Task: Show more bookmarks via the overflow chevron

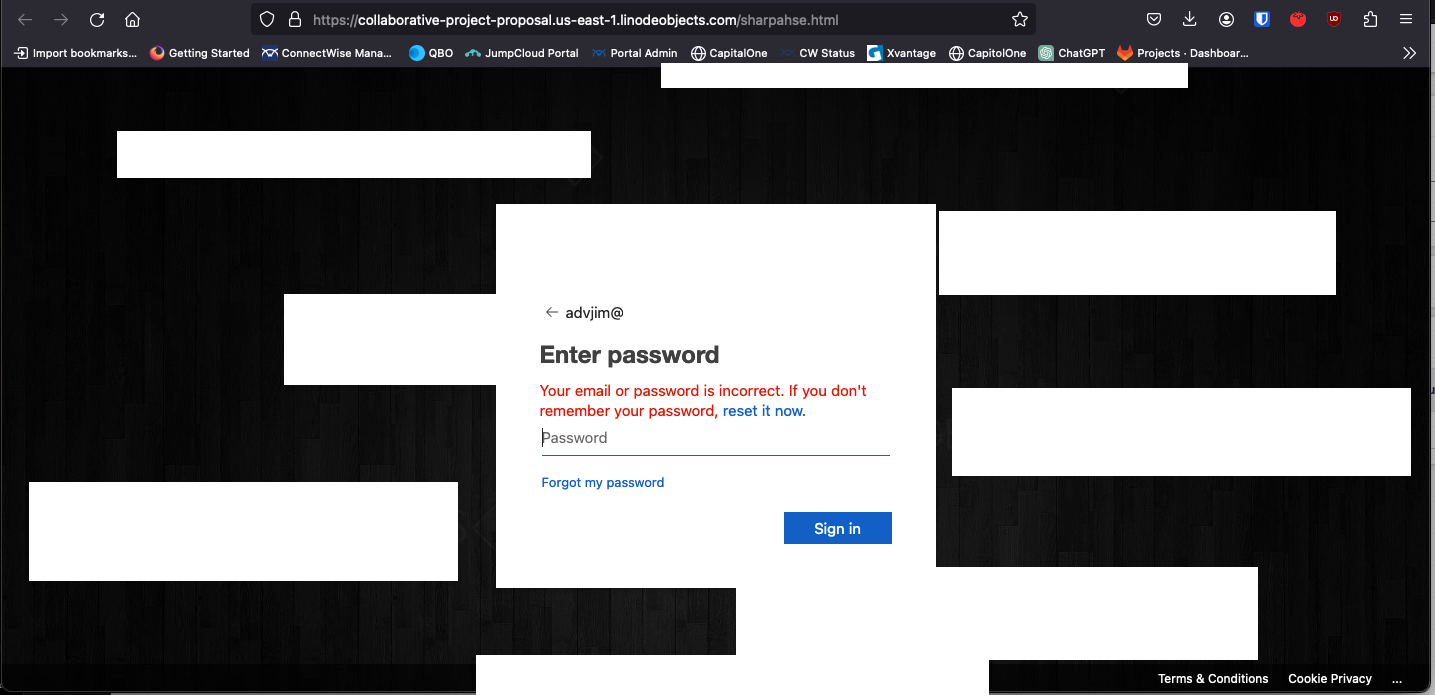Action: click(x=1409, y=53)
